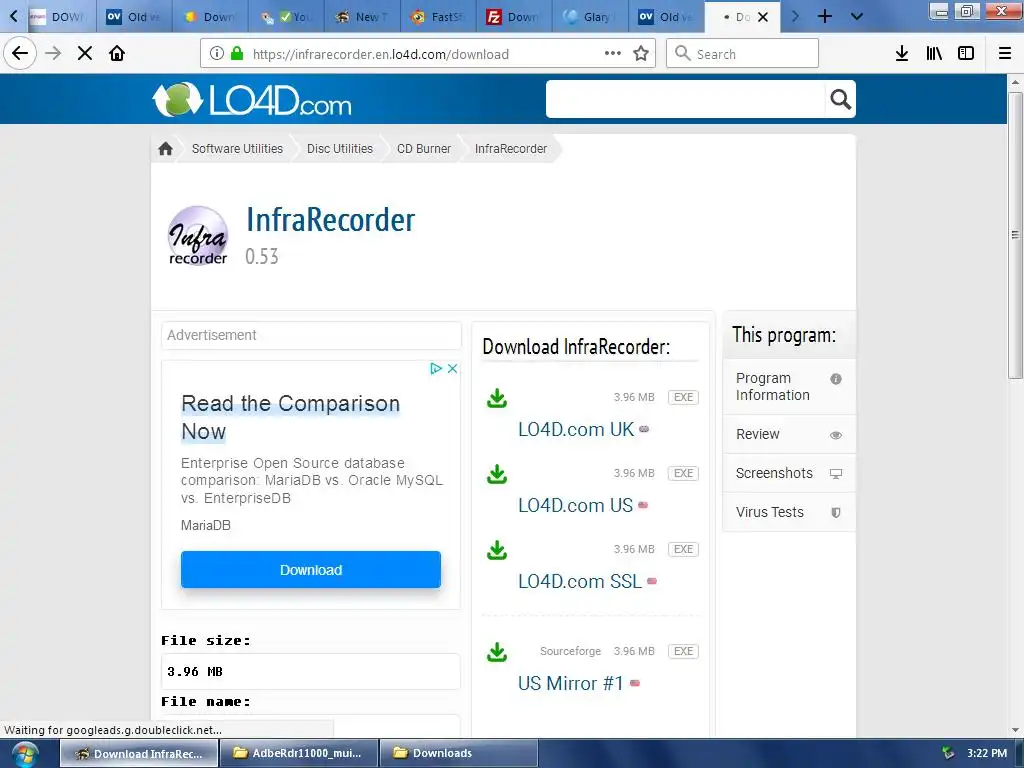Click the browser Search box

(x=743, y=54)
